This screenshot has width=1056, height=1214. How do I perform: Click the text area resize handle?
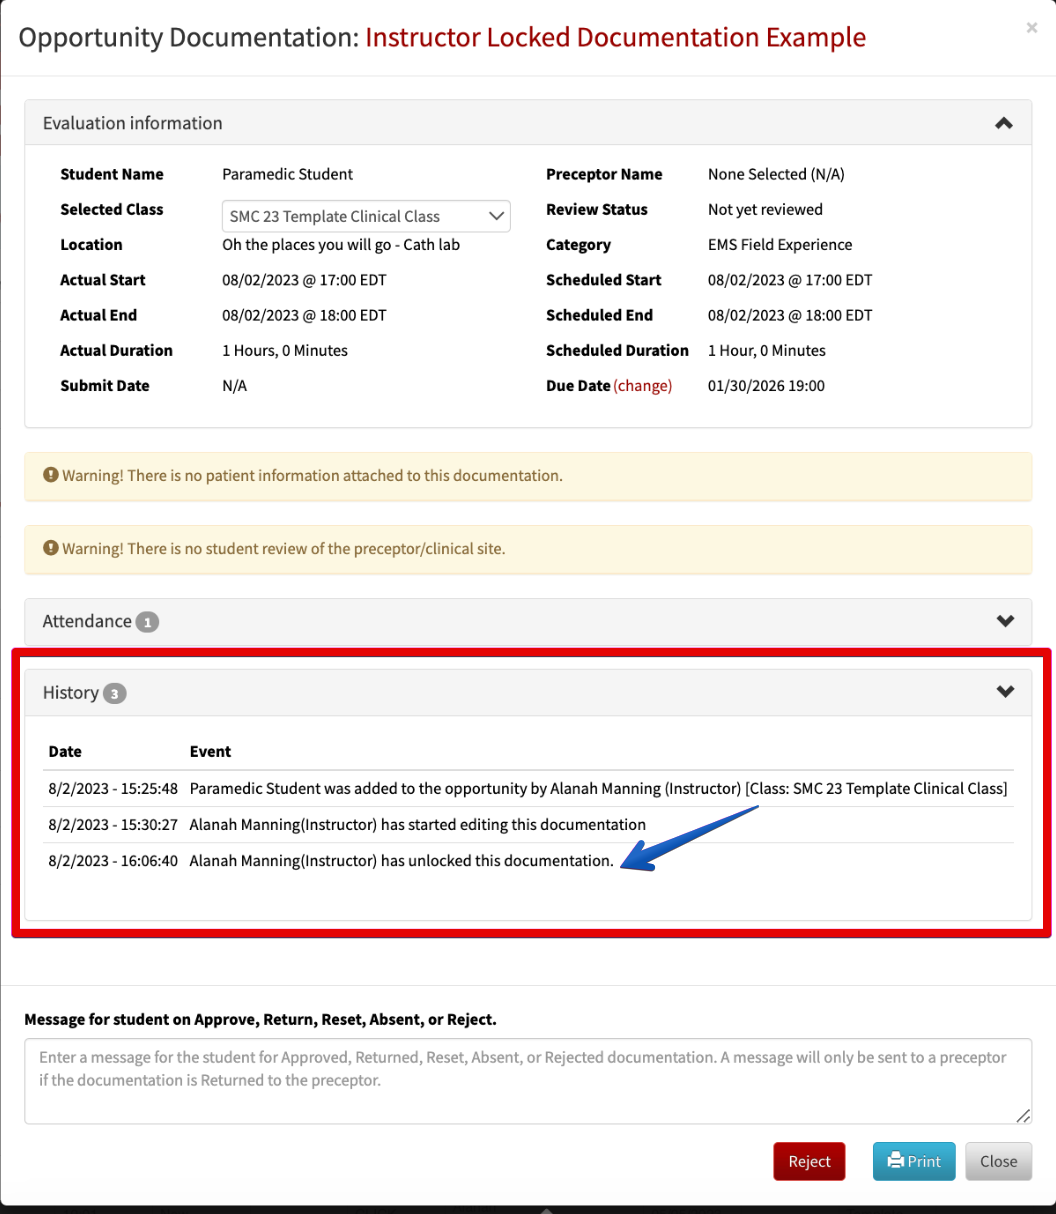[1023, 1115]
